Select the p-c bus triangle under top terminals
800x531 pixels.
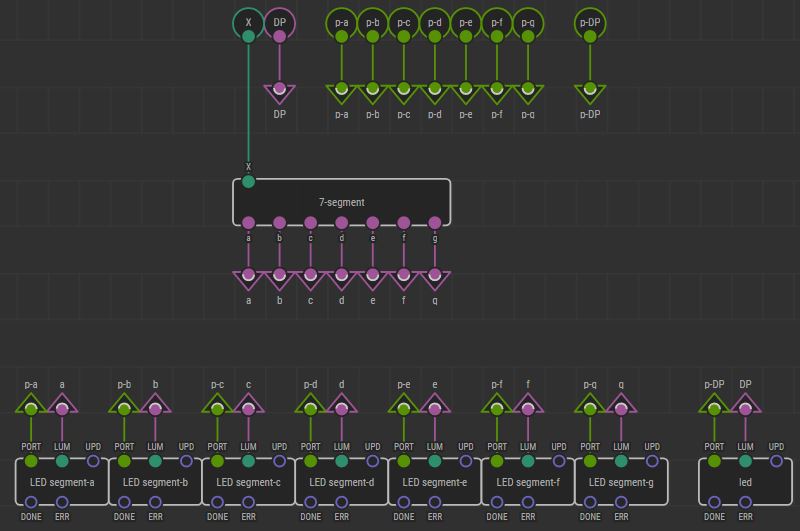click(x=404, y=92)
